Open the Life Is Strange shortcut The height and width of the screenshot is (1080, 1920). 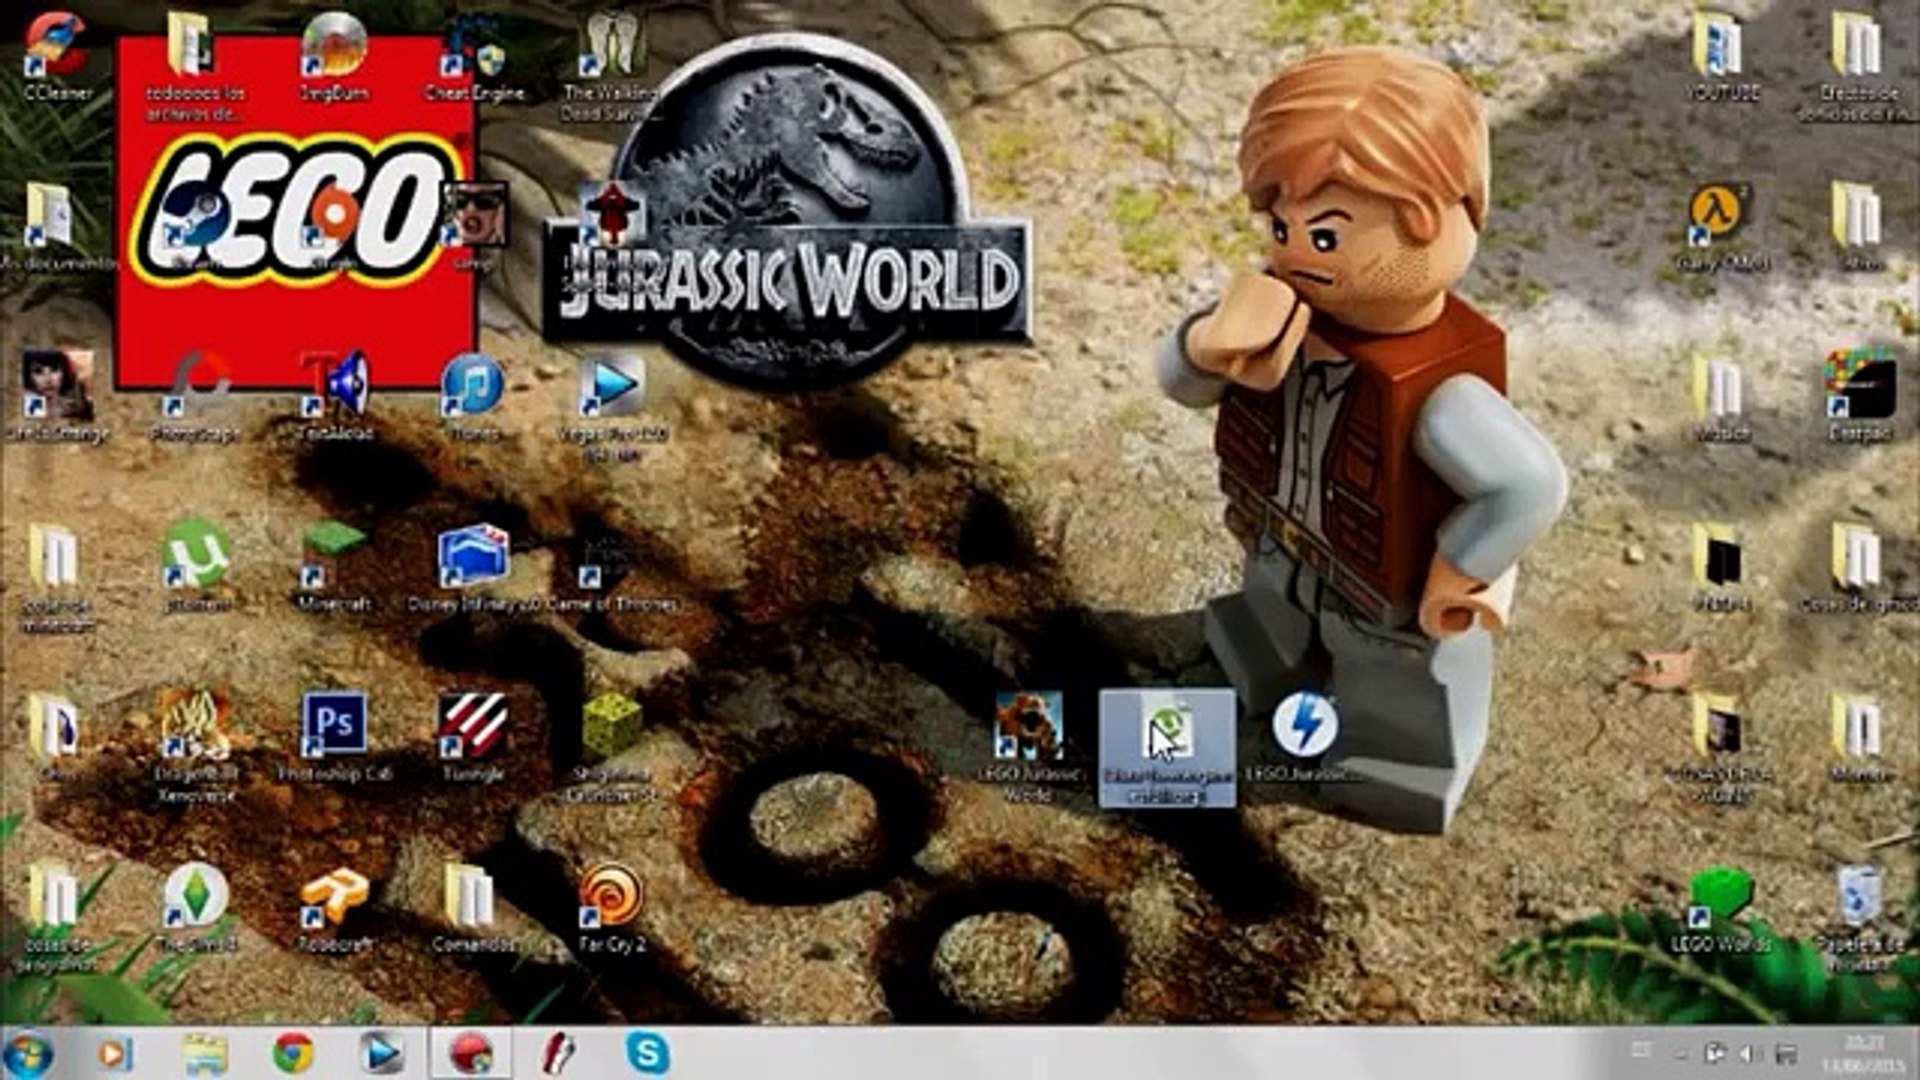(57, 398)
